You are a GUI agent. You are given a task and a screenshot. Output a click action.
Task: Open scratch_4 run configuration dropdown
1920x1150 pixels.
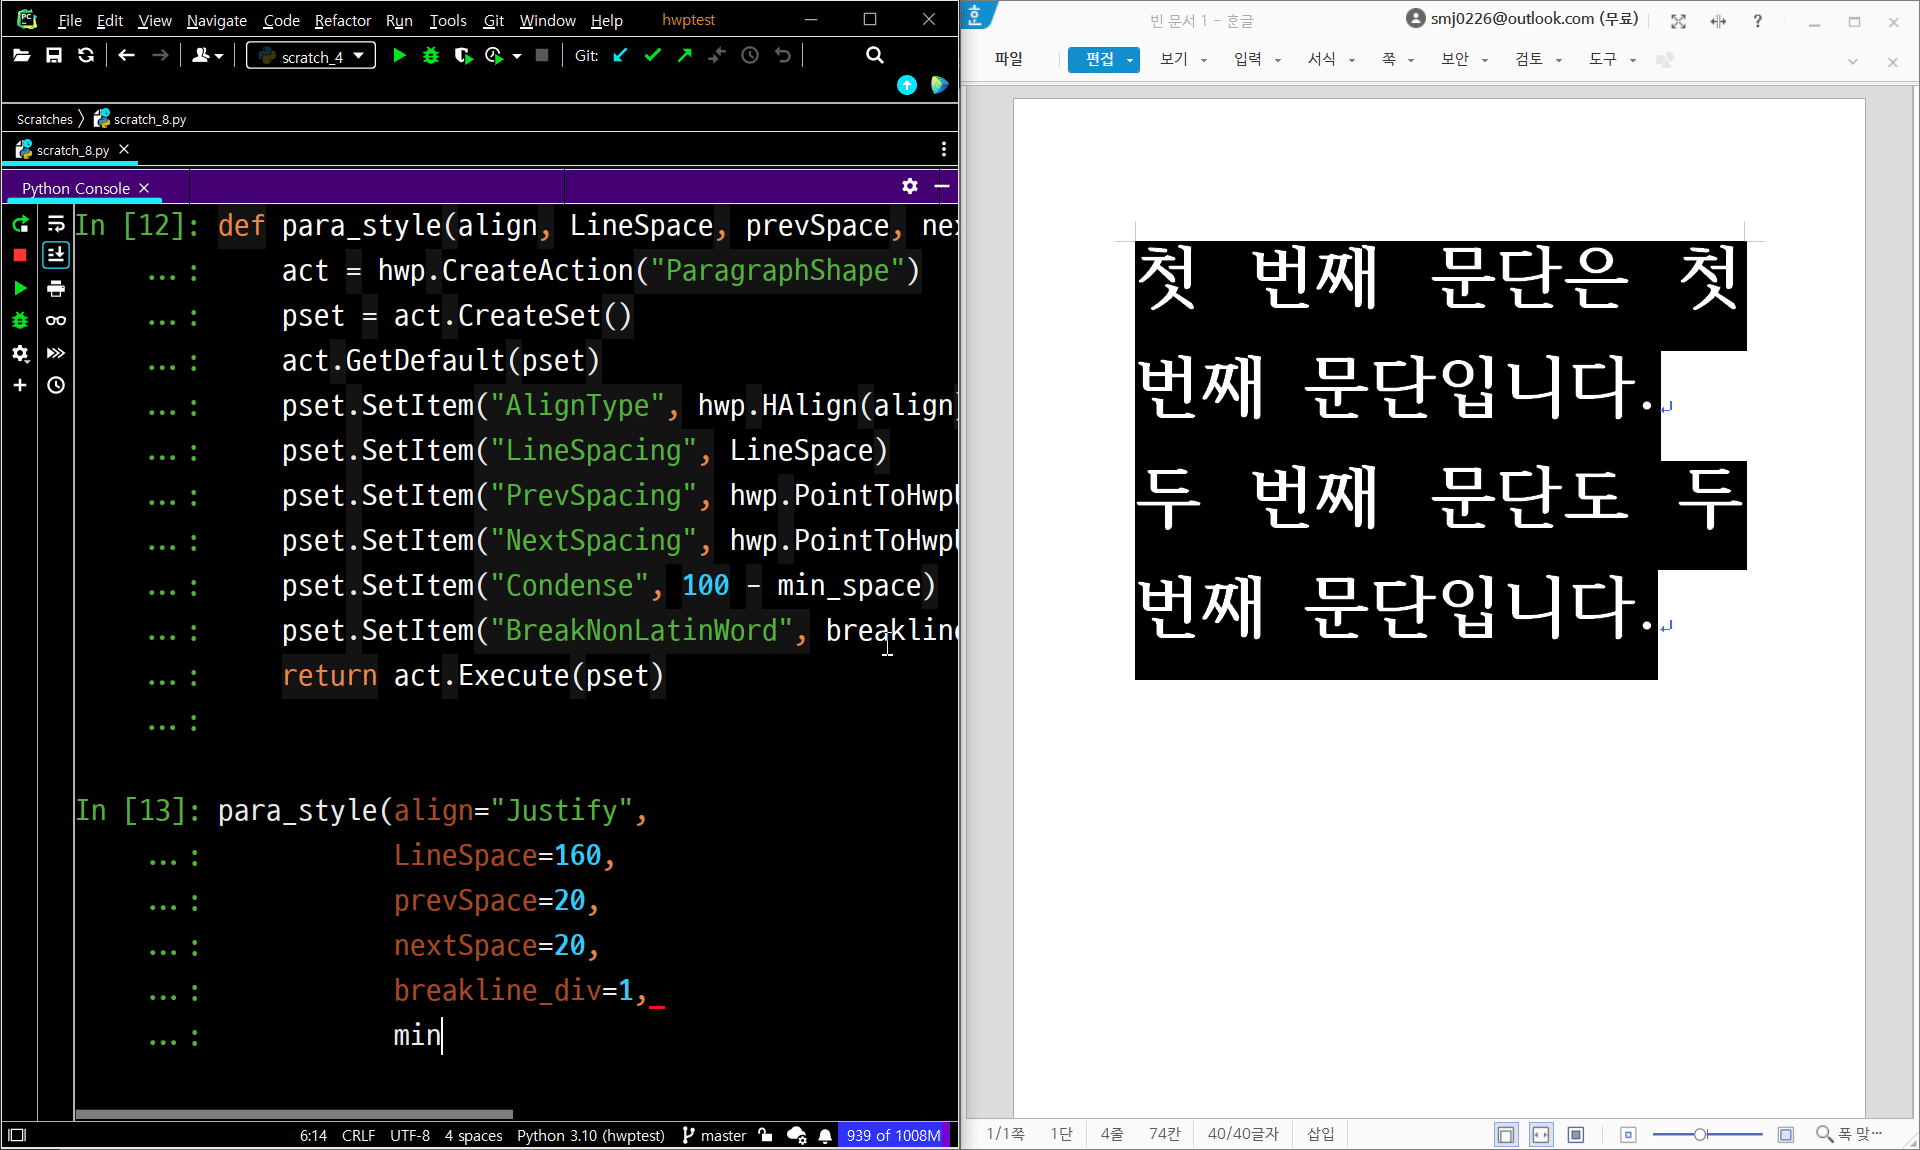311,56
